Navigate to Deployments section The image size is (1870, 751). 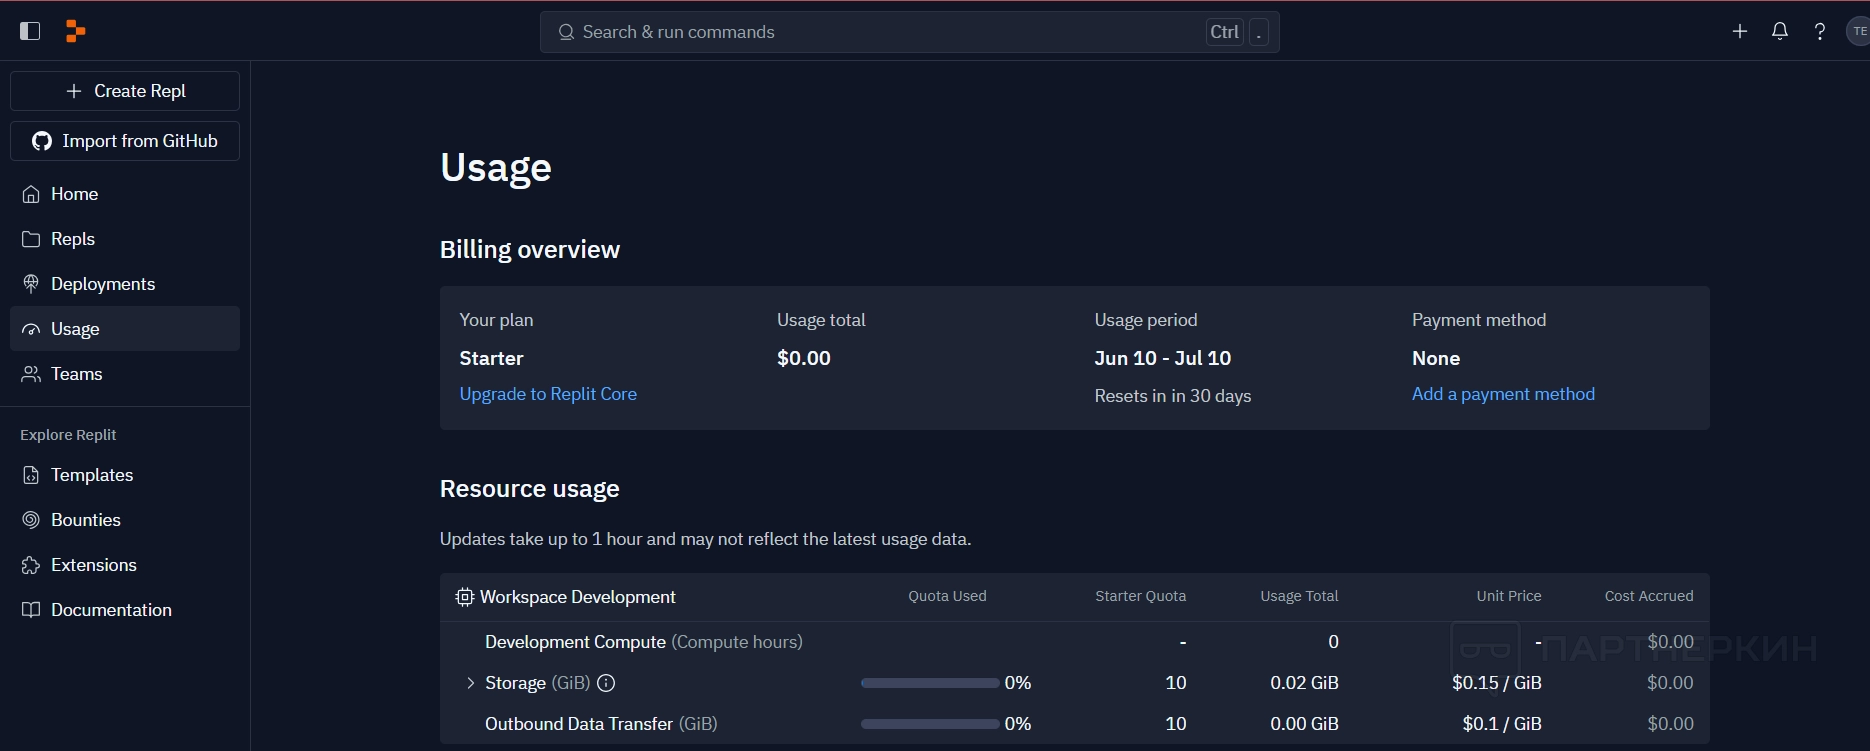coord(102,284)
